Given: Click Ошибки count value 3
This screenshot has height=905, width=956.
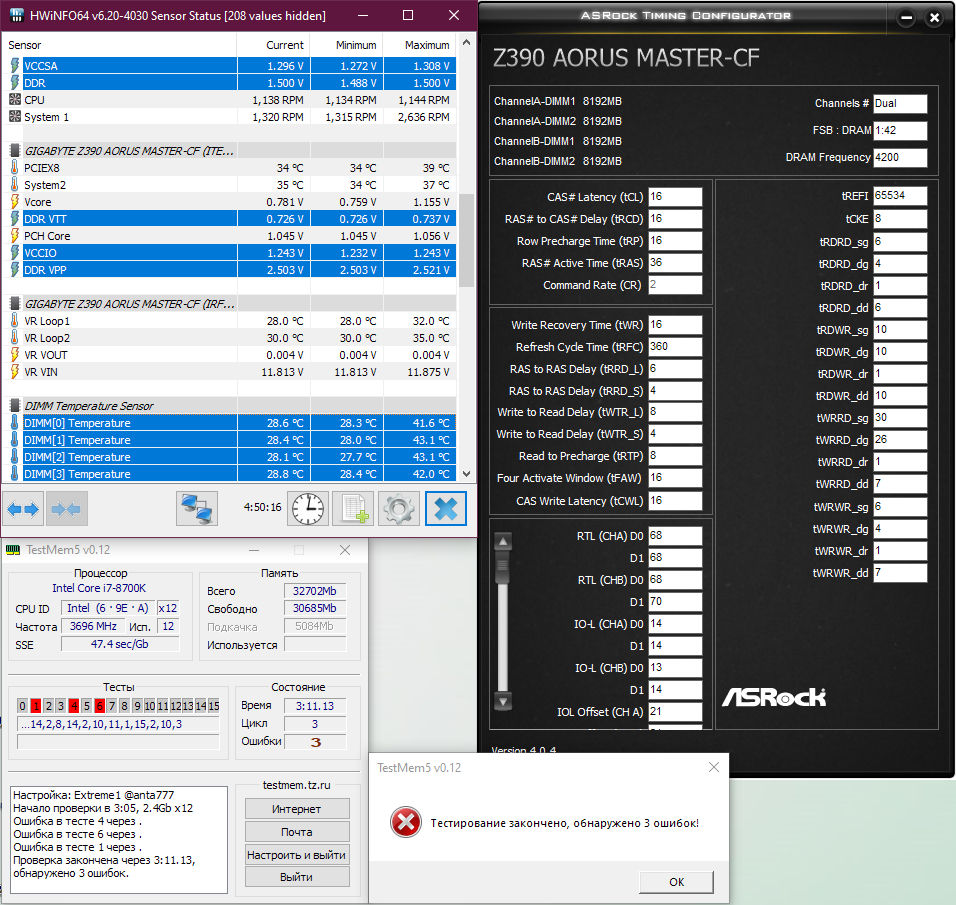Looking at the screenshot, I should [315, 742].
